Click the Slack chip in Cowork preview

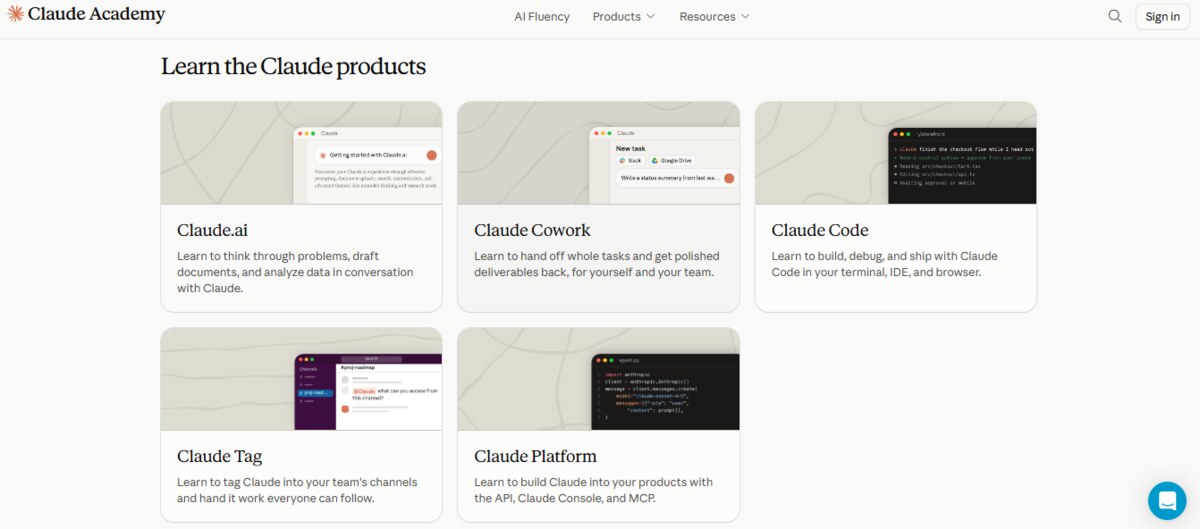click(630, 160)
